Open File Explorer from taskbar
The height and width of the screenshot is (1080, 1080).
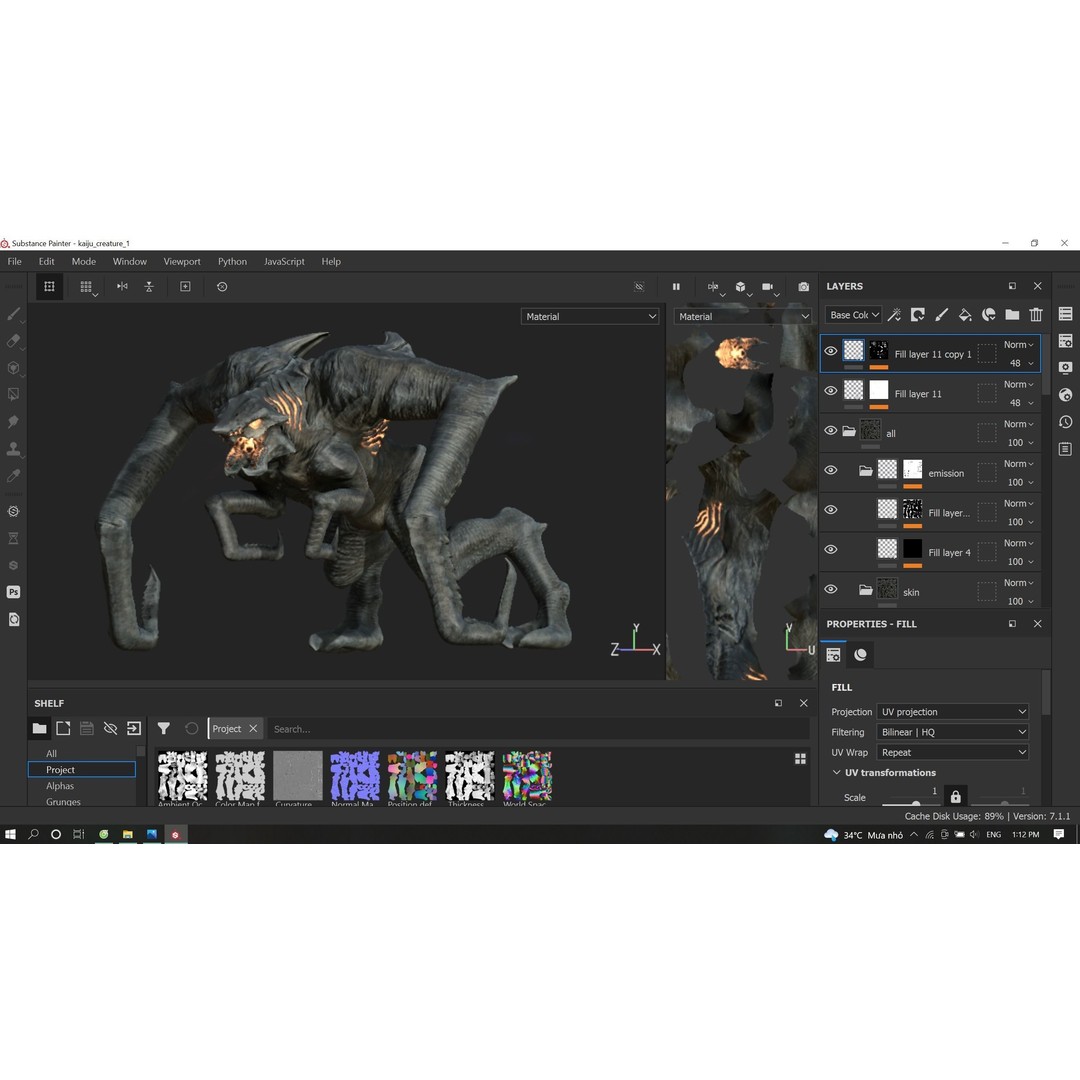(x=127, y=835)
